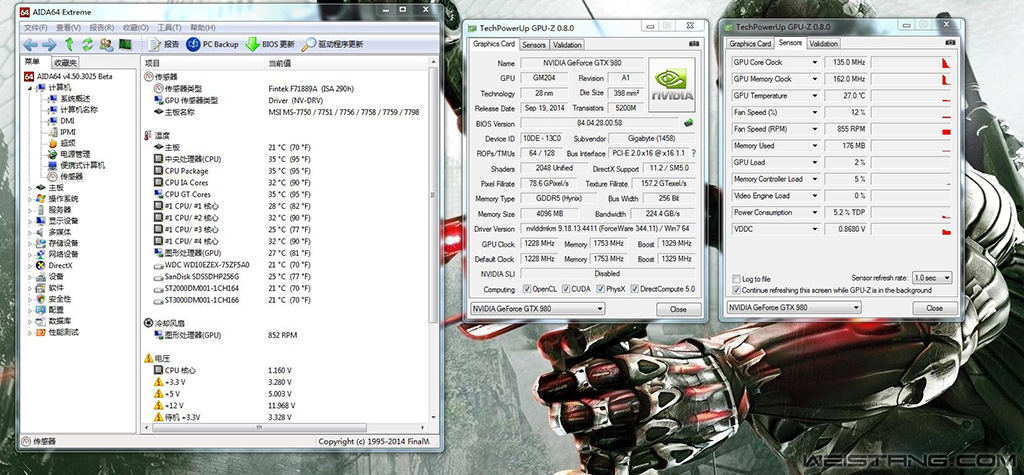Image resolution: width=1024 pixels, height=475 pixels.
Task: Open GPU Temperature sensor dropdown
Action: point(814,96)
